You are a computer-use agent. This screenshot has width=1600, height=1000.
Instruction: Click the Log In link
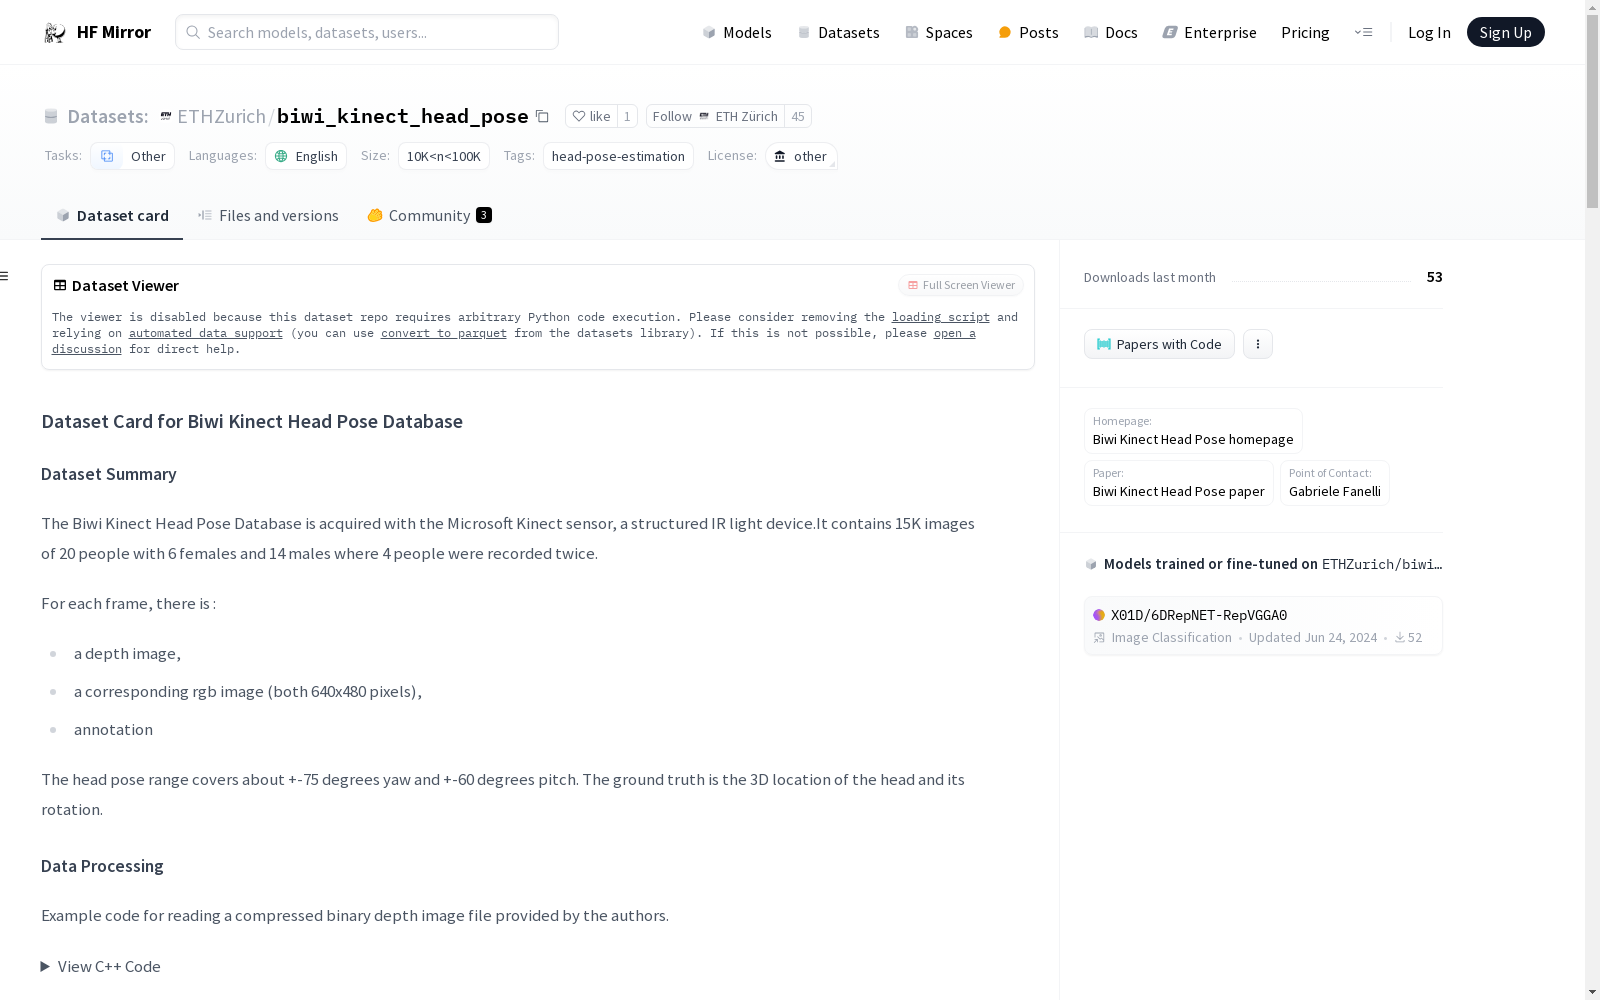tap(1429, 32)
